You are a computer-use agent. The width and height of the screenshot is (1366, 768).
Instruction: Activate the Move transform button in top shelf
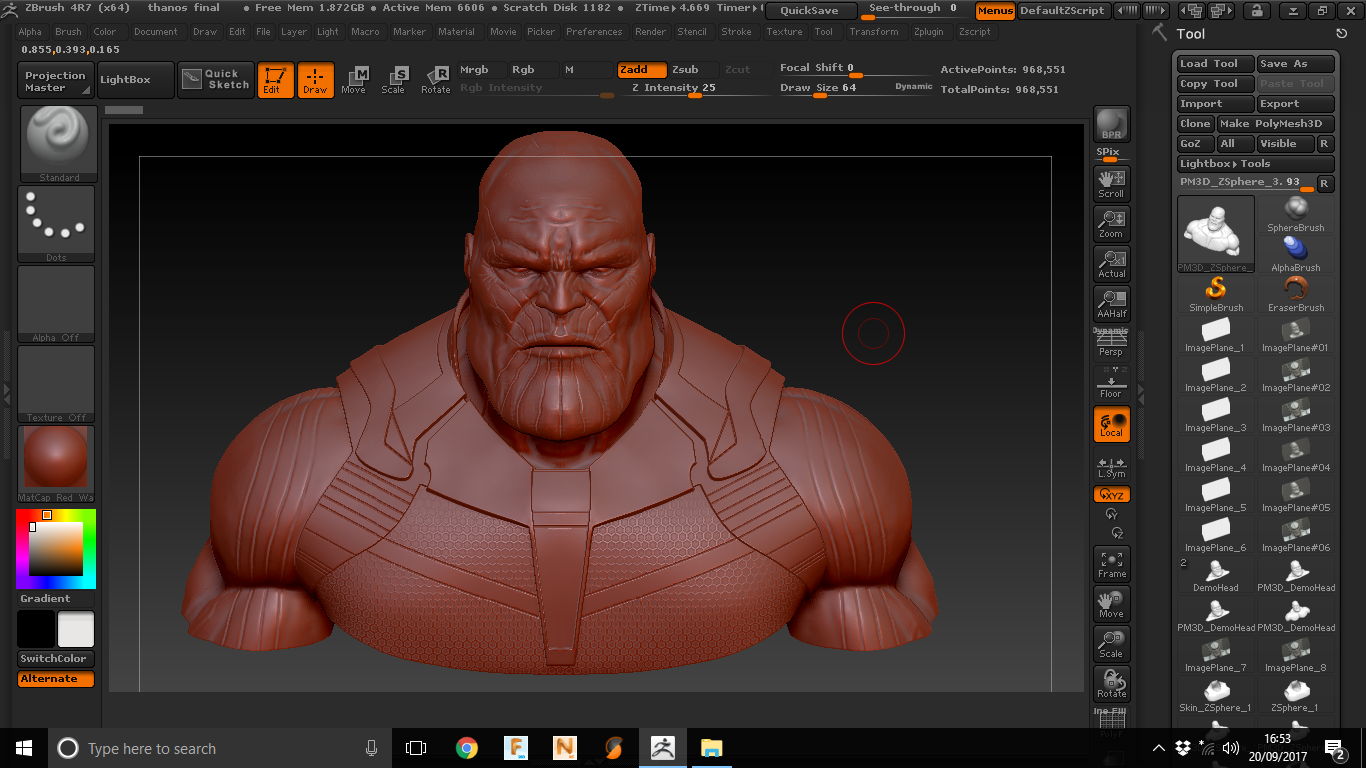pyautogui.click(x=353, y=80)
